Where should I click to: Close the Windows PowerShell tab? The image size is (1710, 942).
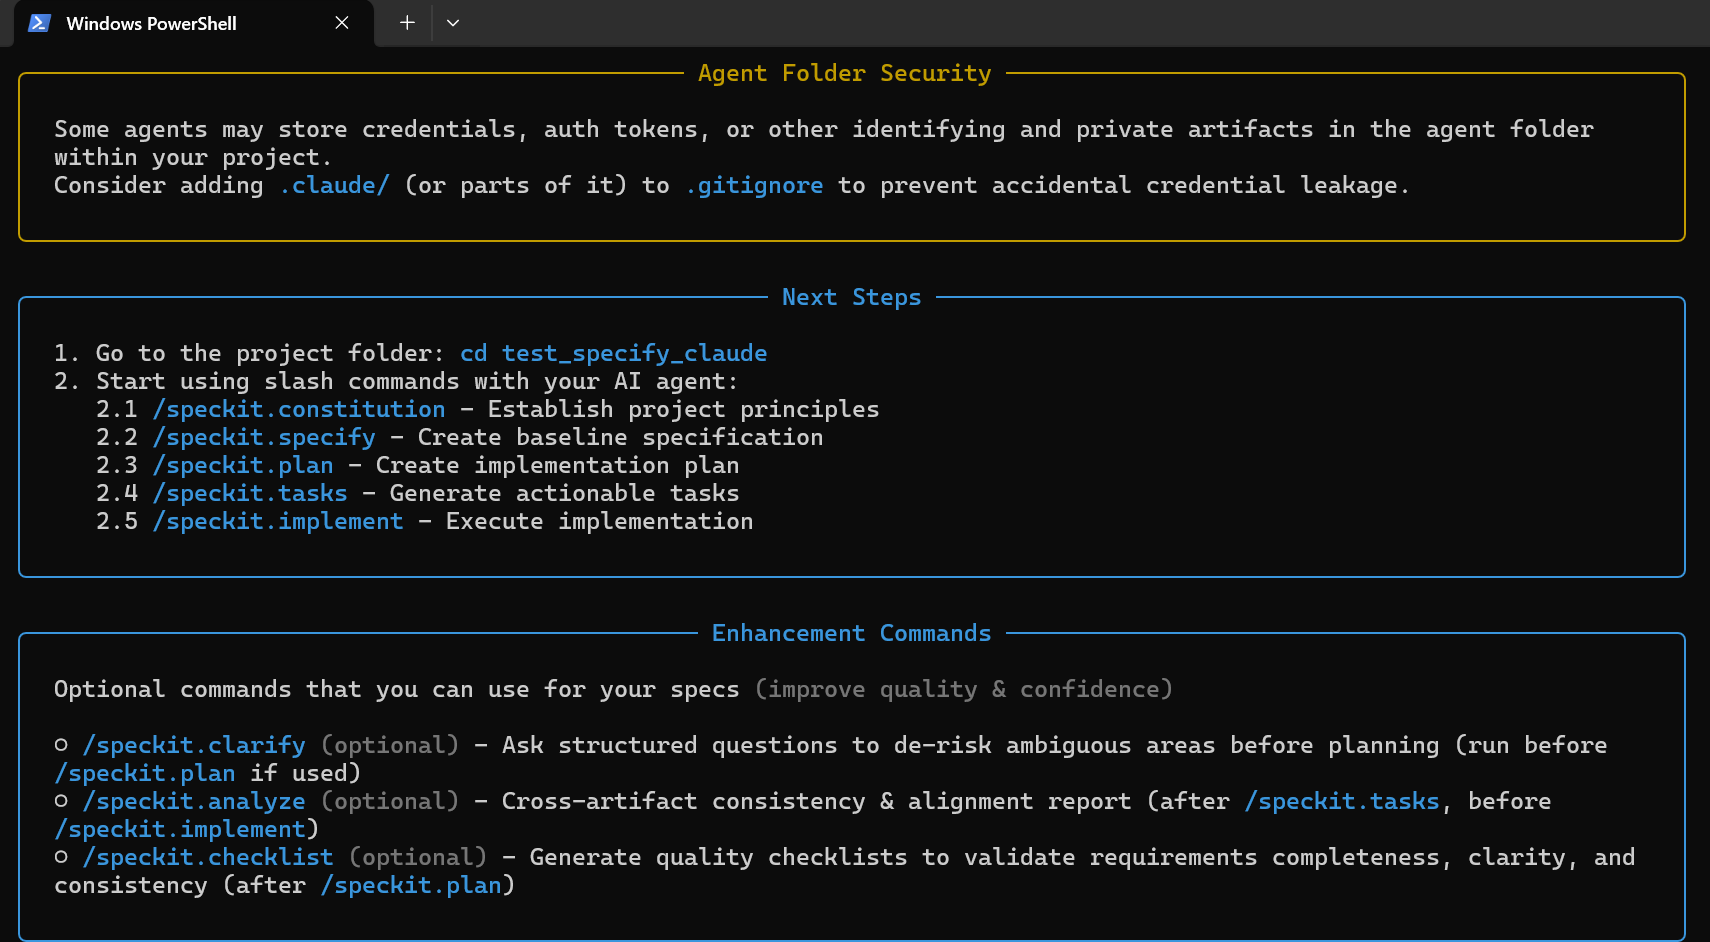pyautogui.click(x=342, y=23)
